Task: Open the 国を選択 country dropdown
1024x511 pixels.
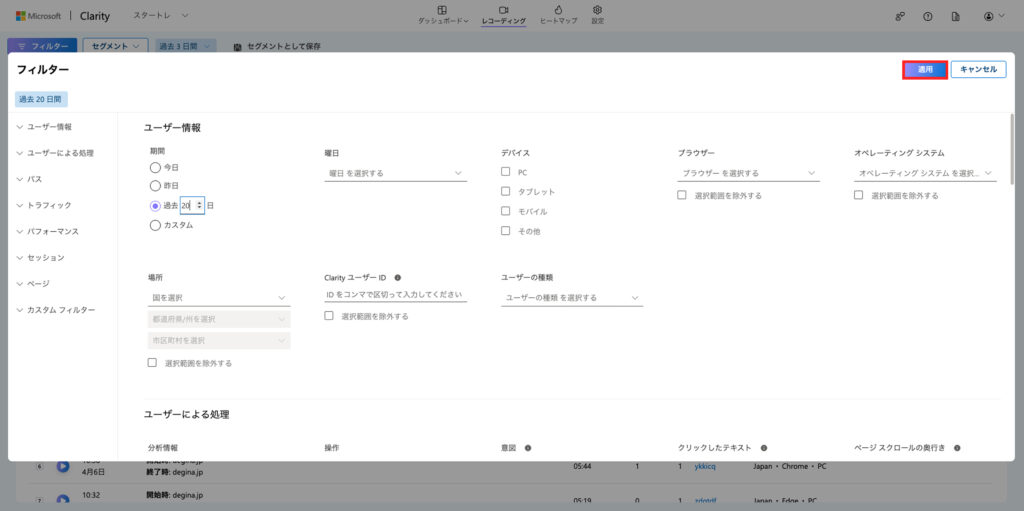Action: pos(218,297)
